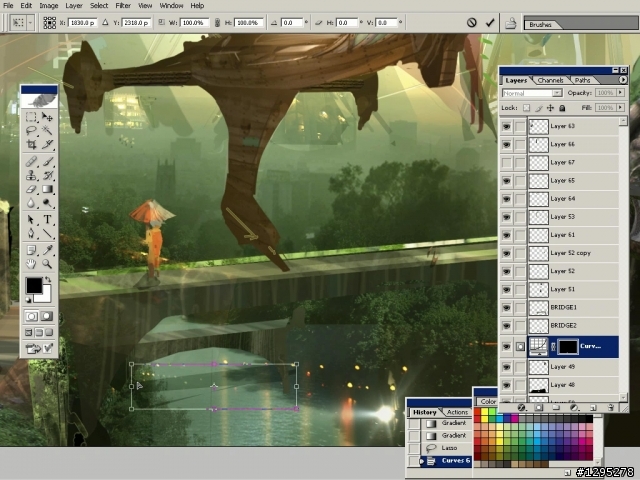This screenshot has width=640, height=480.
Task: Open the Layers panel flyout menu
Action: coord(622,80)
